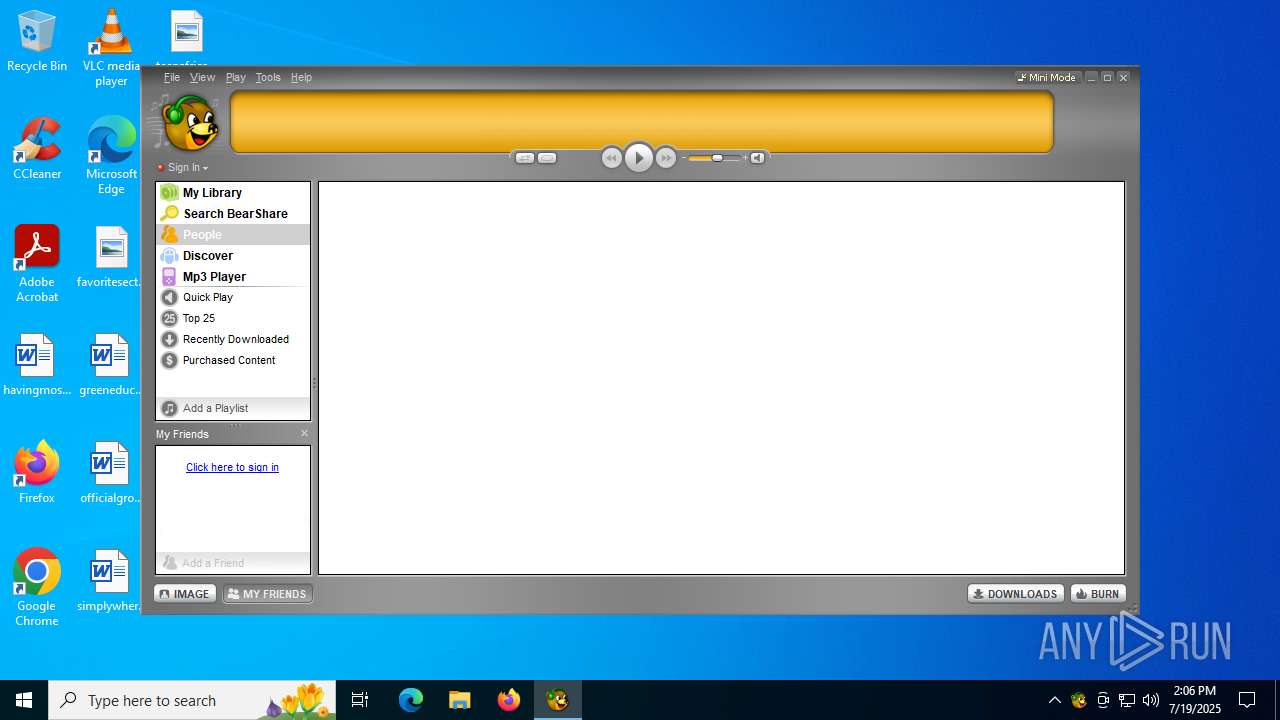1280x720 pixels.
Task: Mute audio with the speaker icon
Action: pyautogui.click(x=757, y=158)
